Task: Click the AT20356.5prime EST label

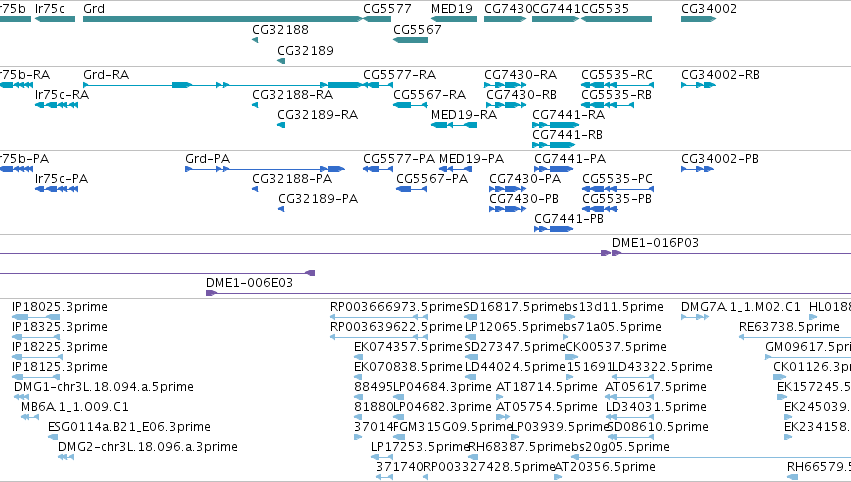Action: (x=605, y=467)
